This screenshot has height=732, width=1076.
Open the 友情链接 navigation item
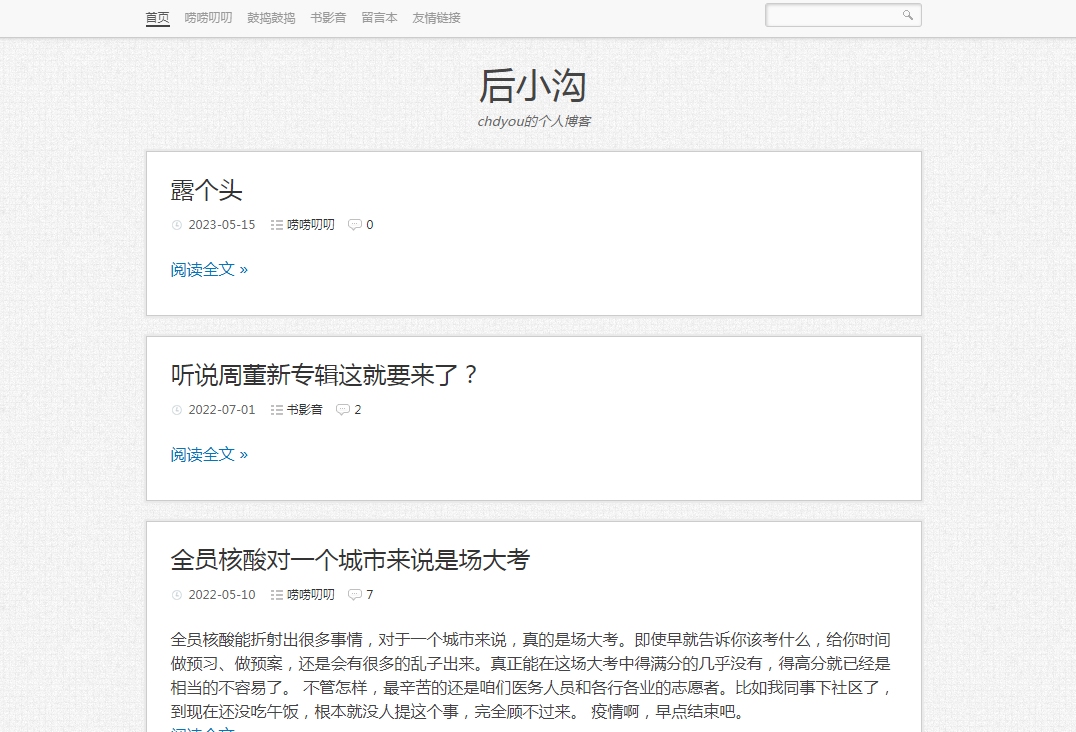pos(436,17)
